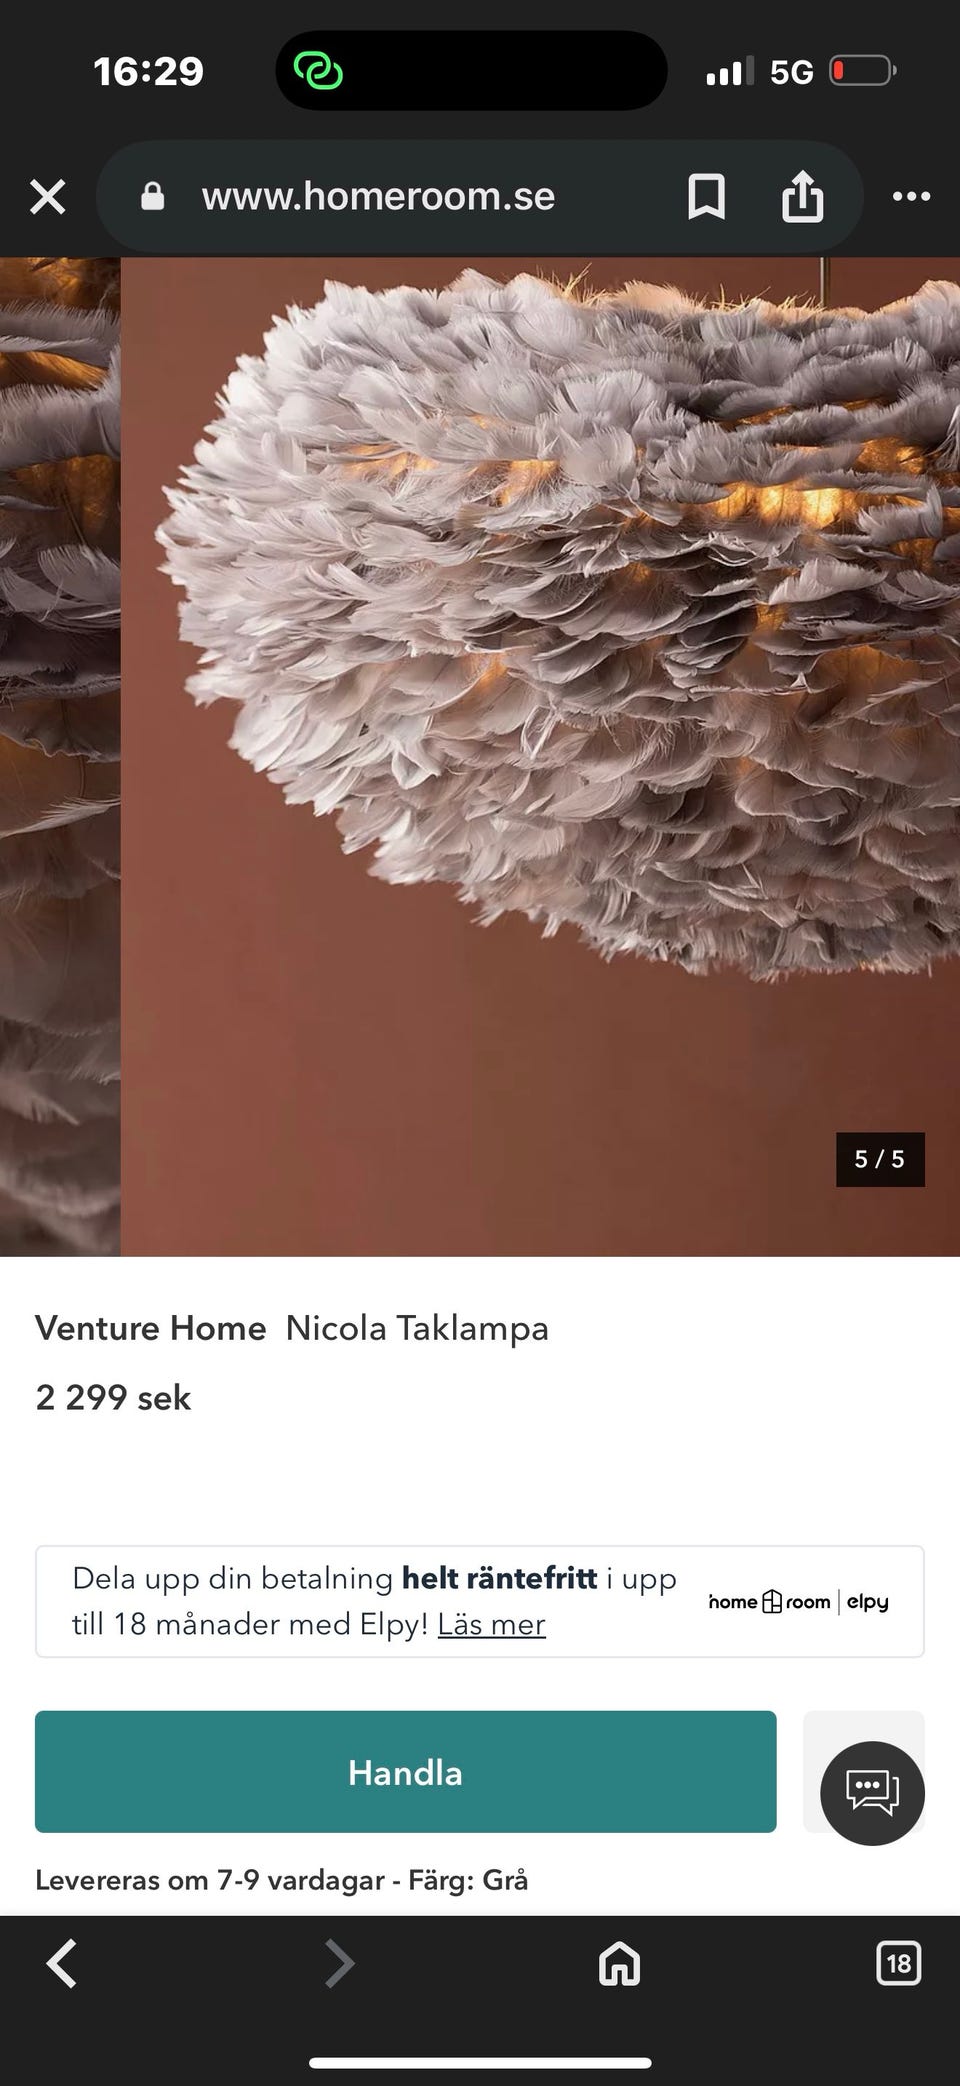960x2086 pixels.
Task: Open the share icon next to bookmark
Action: pos(802,196)
